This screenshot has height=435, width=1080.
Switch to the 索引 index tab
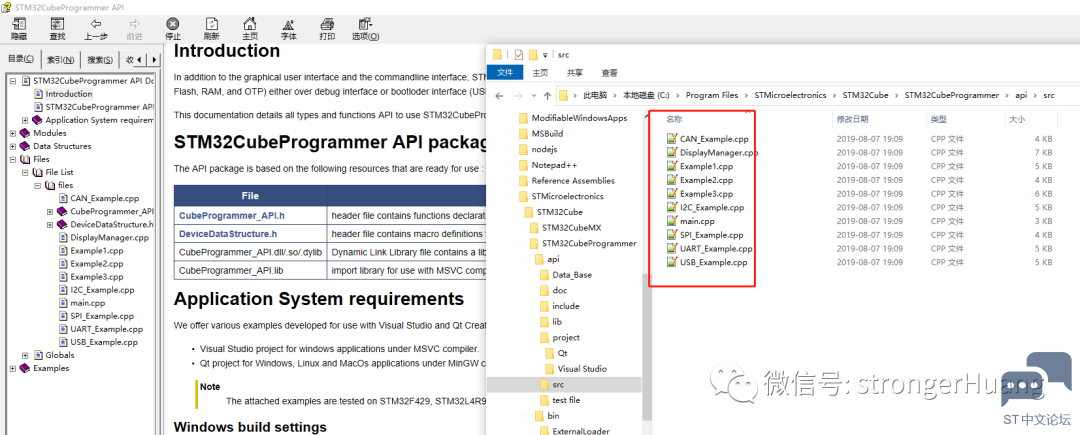61,60
